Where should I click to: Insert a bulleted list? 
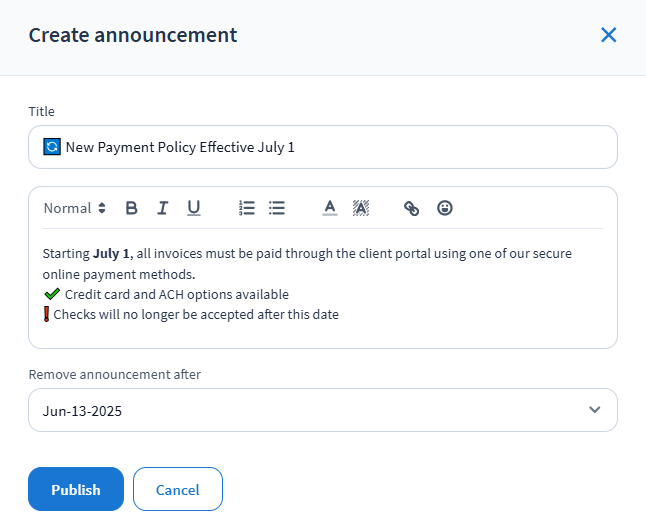(277, 208)
